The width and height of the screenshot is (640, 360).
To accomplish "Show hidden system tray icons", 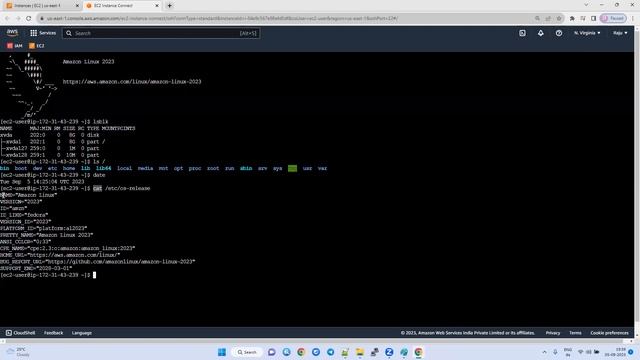I will point(544,352).
